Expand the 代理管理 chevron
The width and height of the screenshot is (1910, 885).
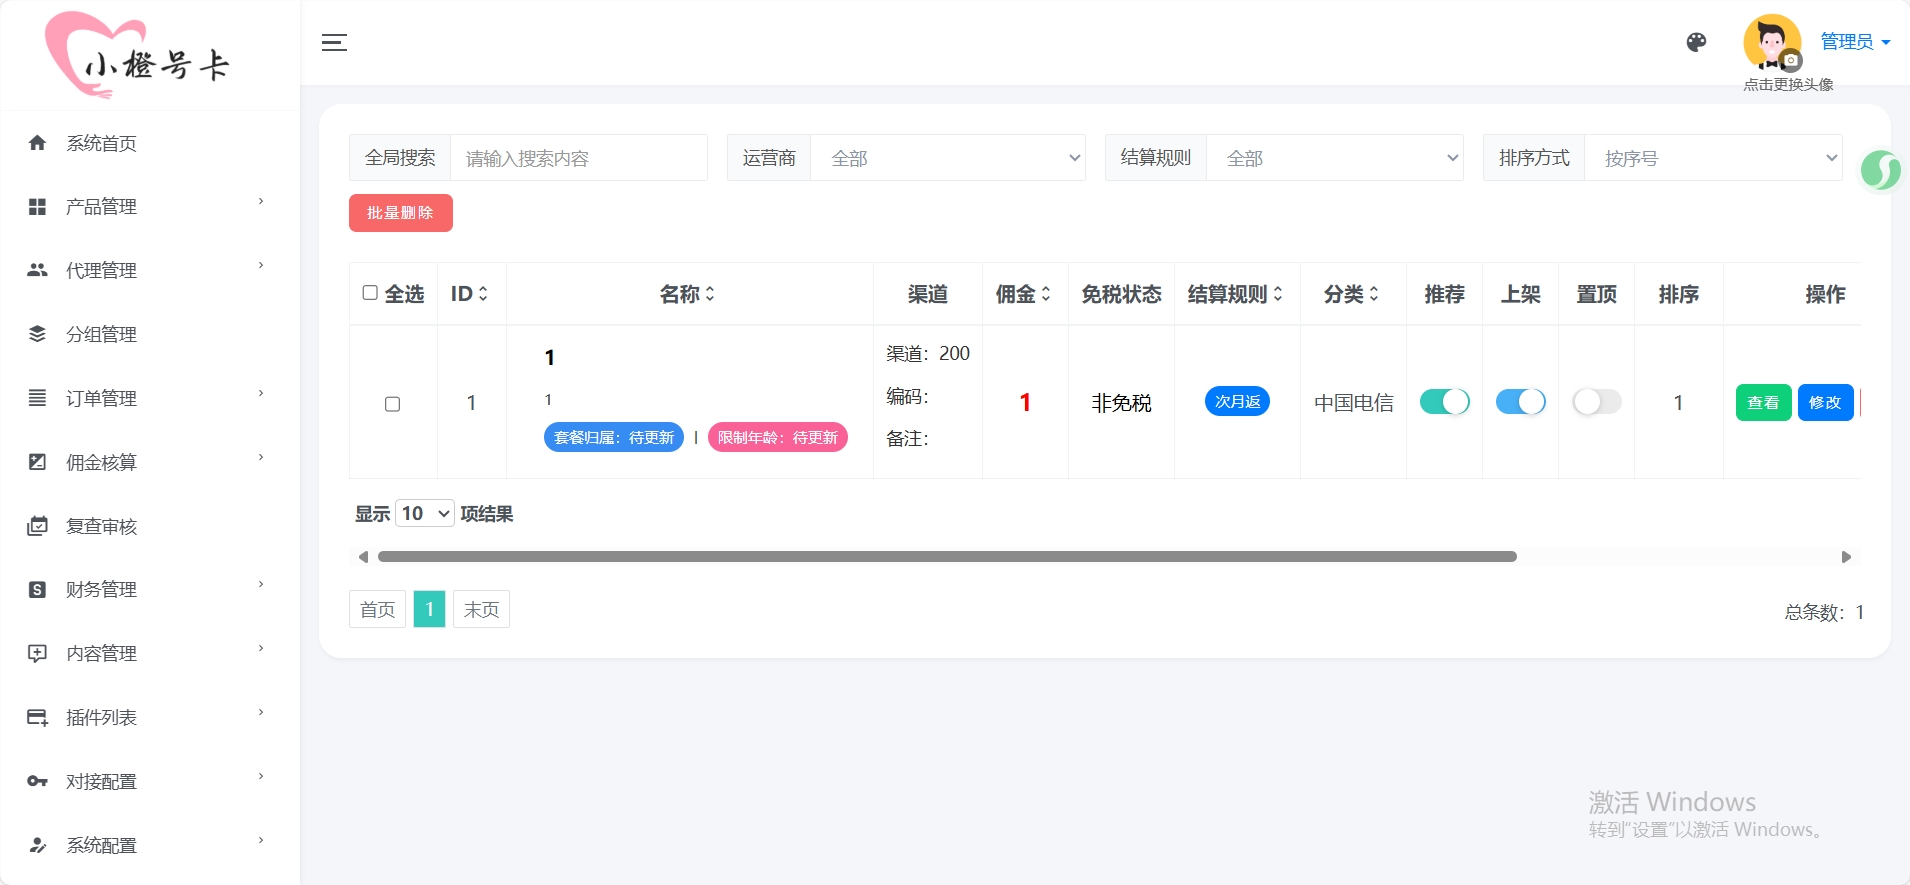point(261,266)
